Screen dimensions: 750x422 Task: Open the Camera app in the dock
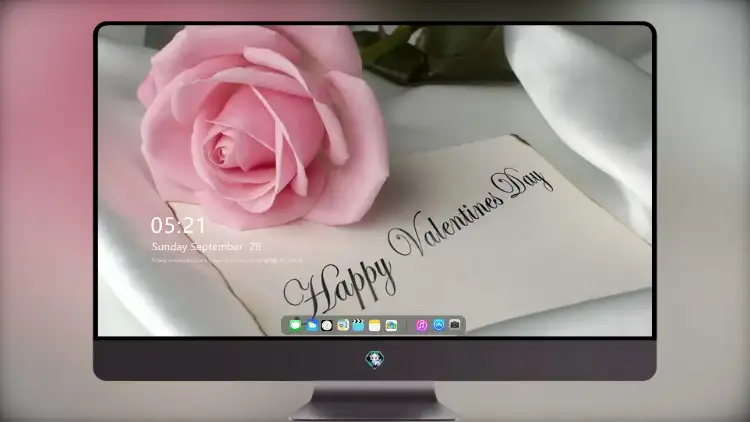click(455, 325)
